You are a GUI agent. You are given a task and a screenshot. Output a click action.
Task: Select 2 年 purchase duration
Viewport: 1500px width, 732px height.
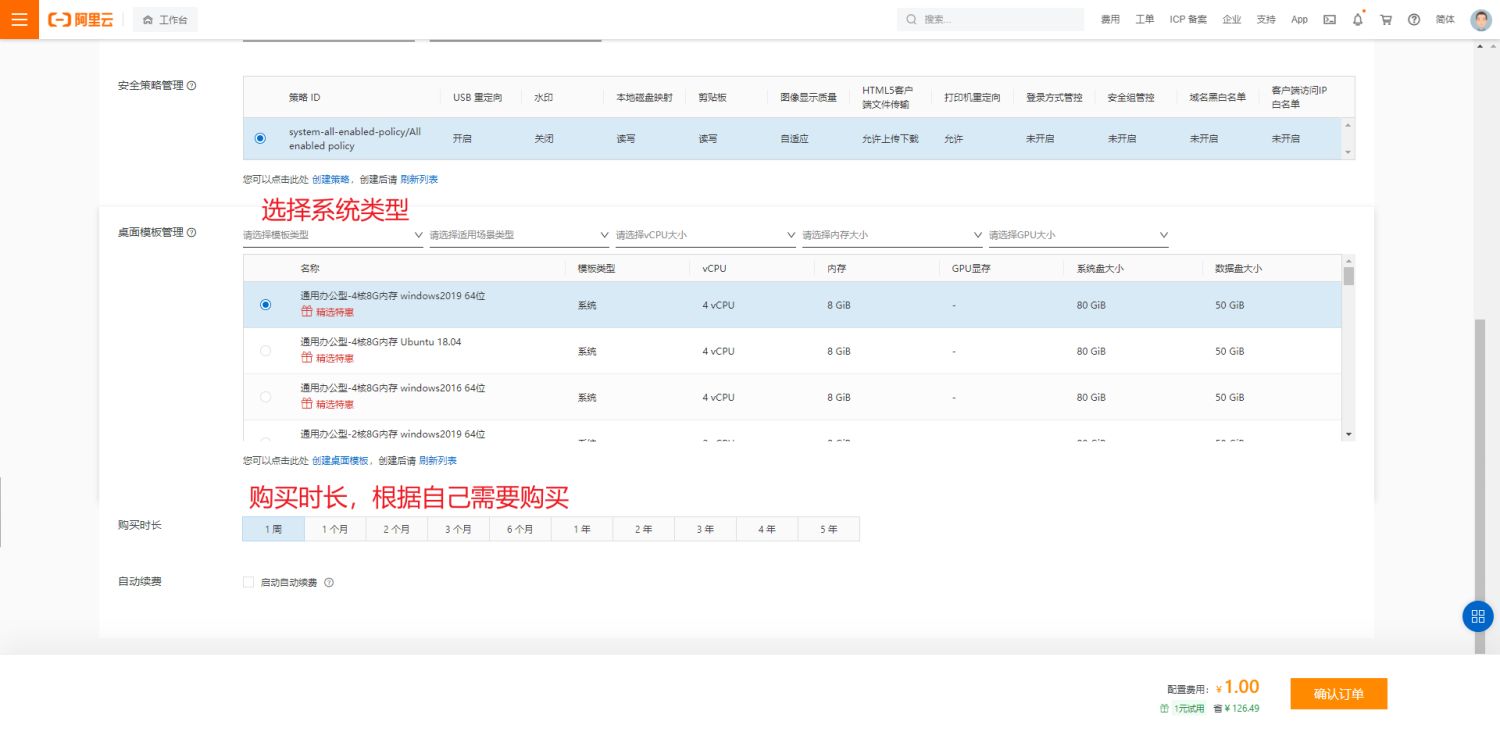pos(643,529)
